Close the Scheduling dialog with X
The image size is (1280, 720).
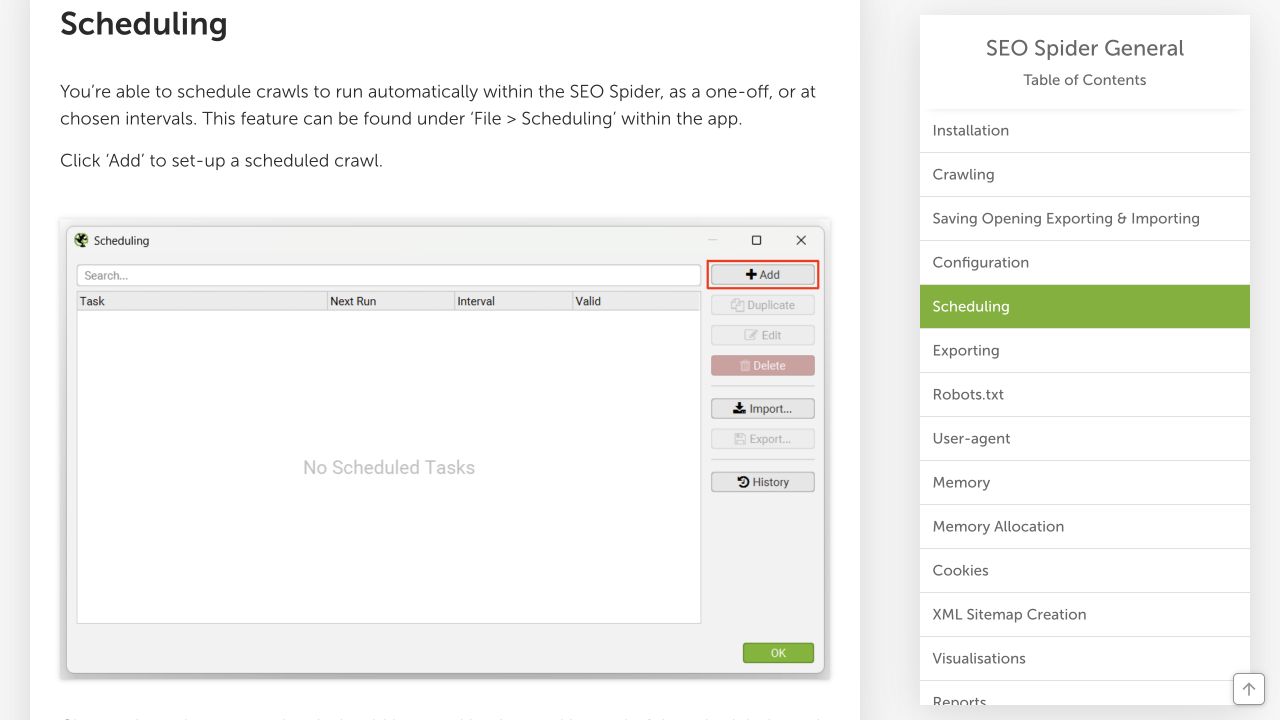(801, 240)
